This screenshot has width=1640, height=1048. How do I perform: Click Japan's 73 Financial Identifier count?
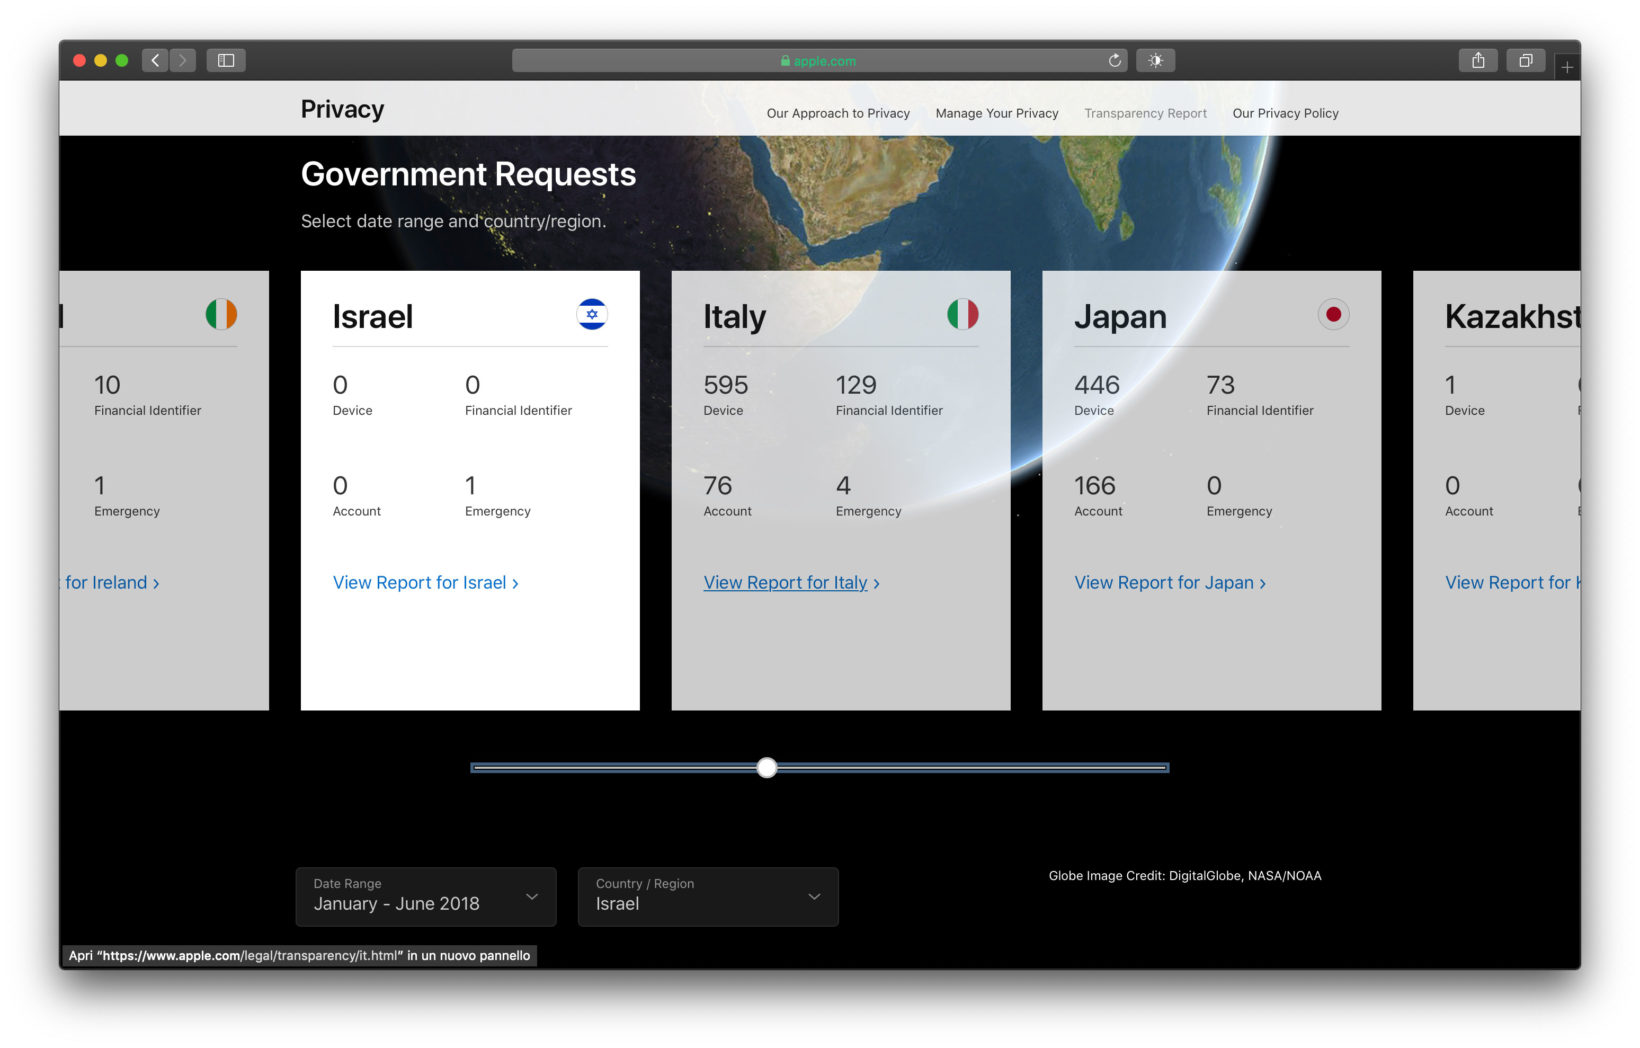[x=1221, y=386]
